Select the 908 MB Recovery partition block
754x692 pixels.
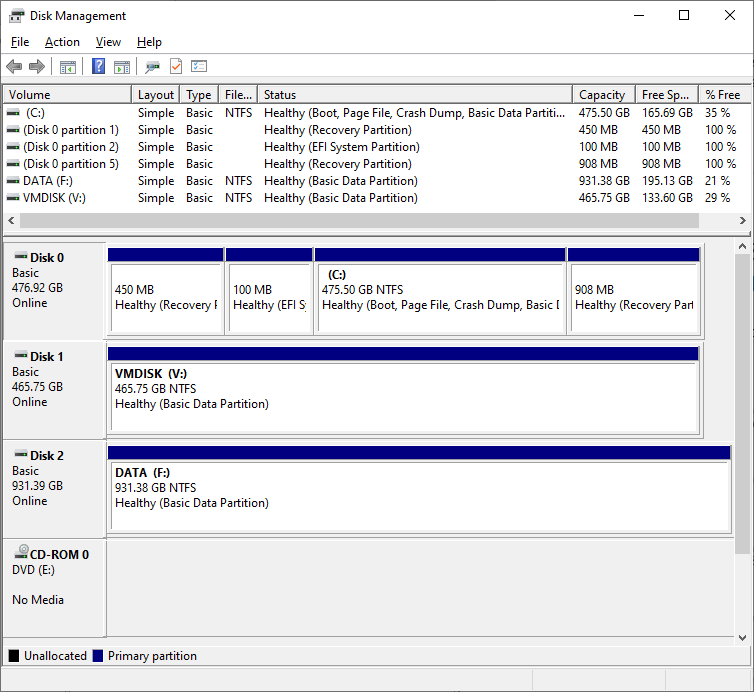click(633, 290)
